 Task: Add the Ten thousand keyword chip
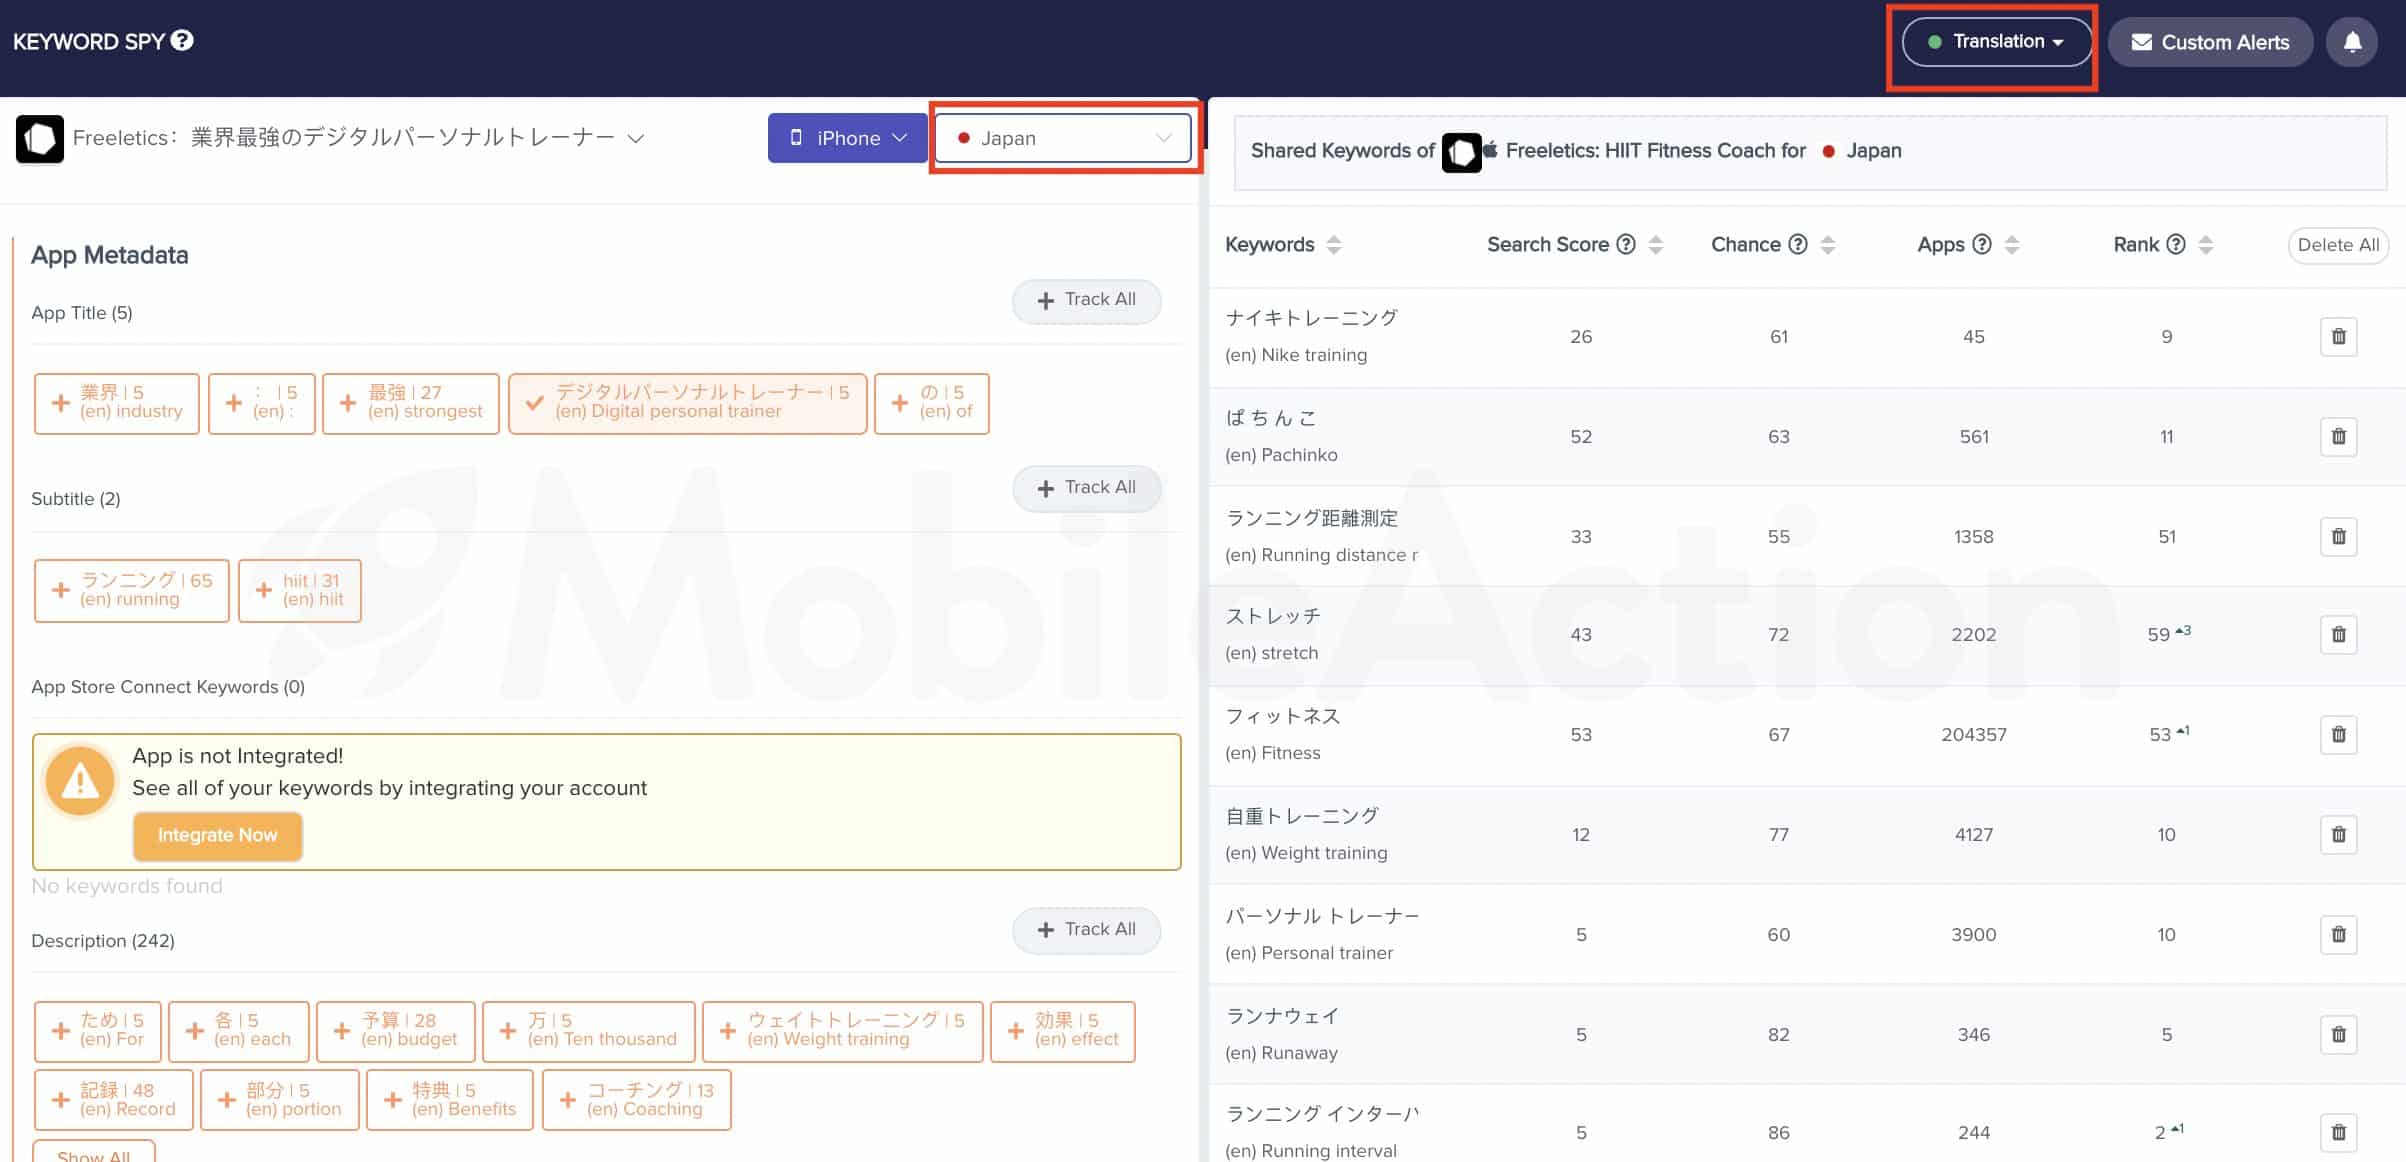[x=589, y=1031]
